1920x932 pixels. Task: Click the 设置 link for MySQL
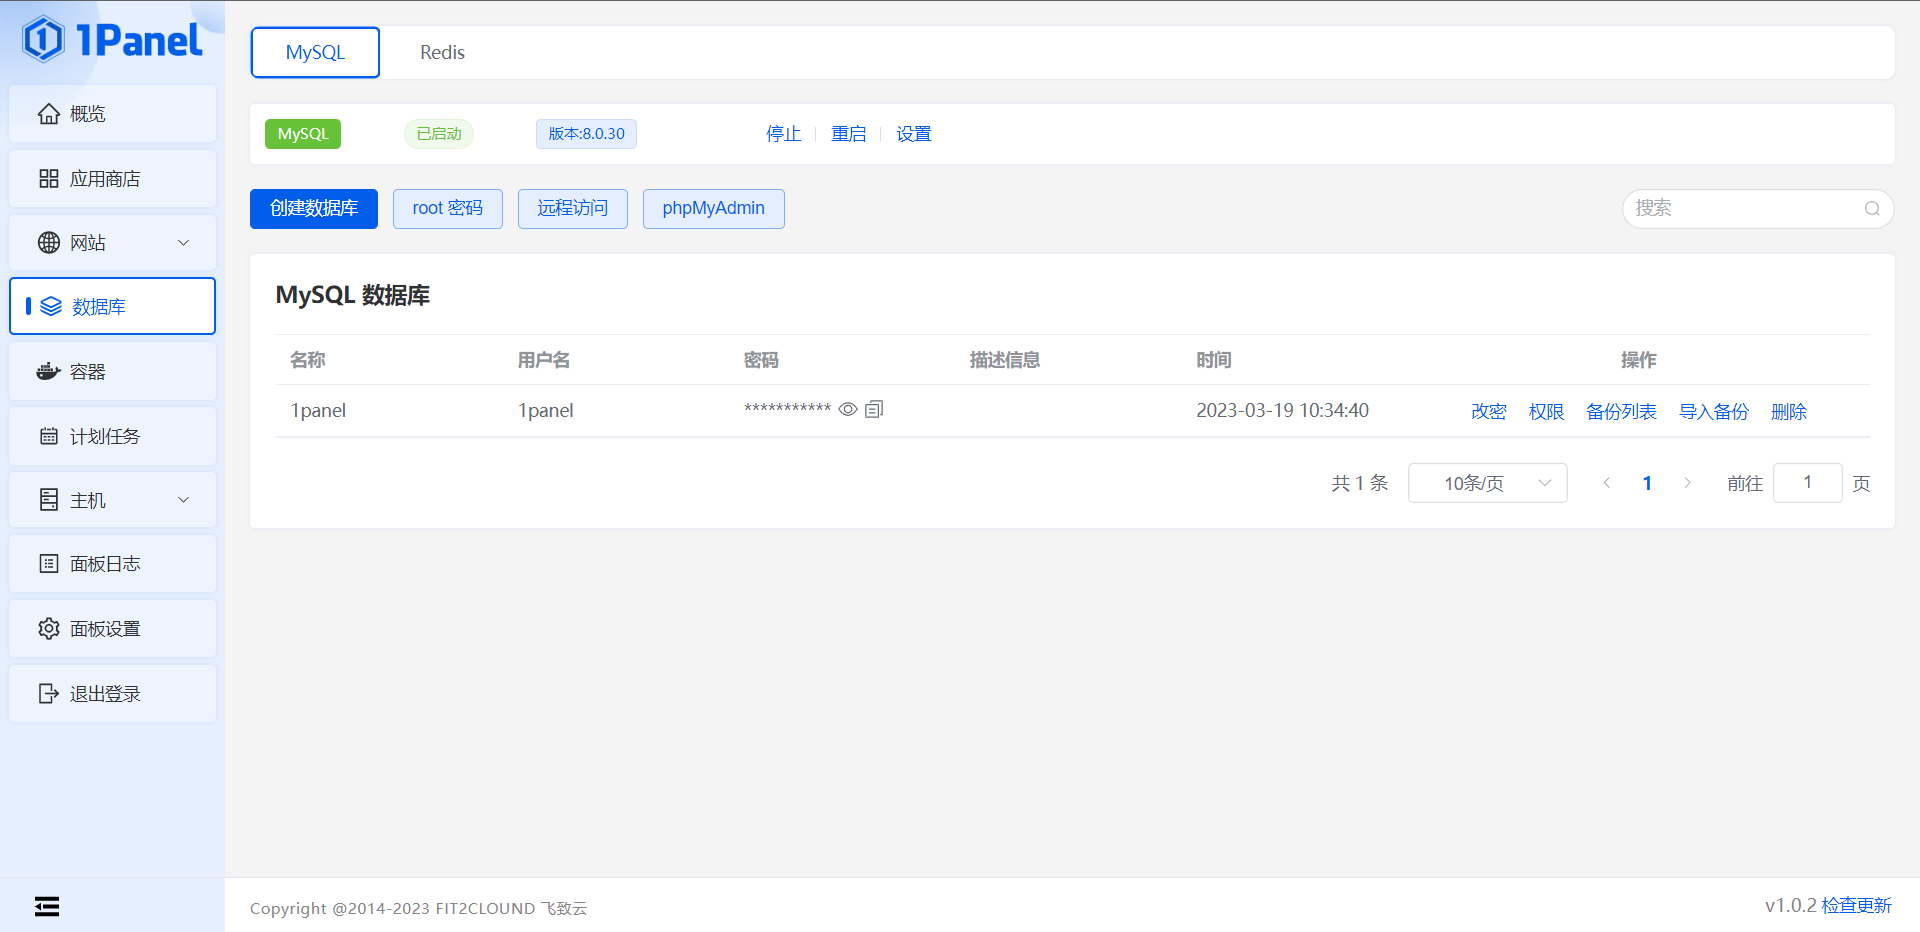tap(914, 134)
